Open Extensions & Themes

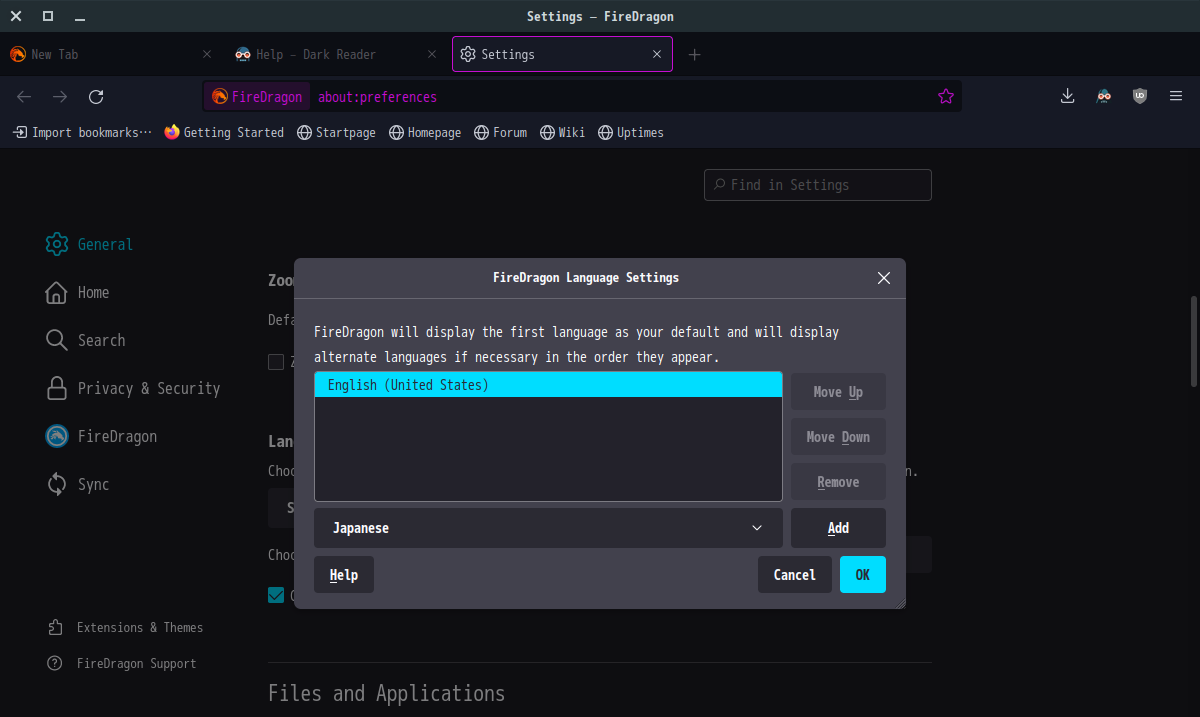[126, 627]
